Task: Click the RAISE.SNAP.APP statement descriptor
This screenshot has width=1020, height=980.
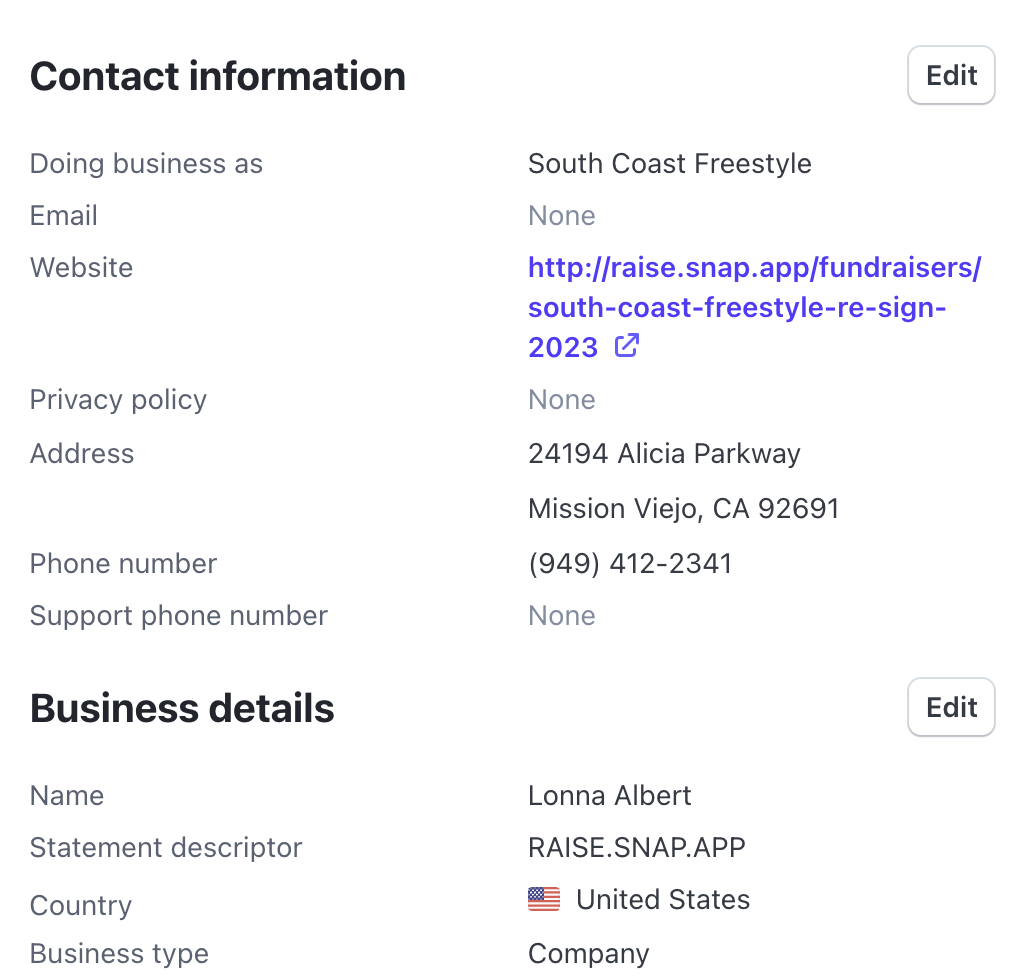Action: tap(637, 847)
